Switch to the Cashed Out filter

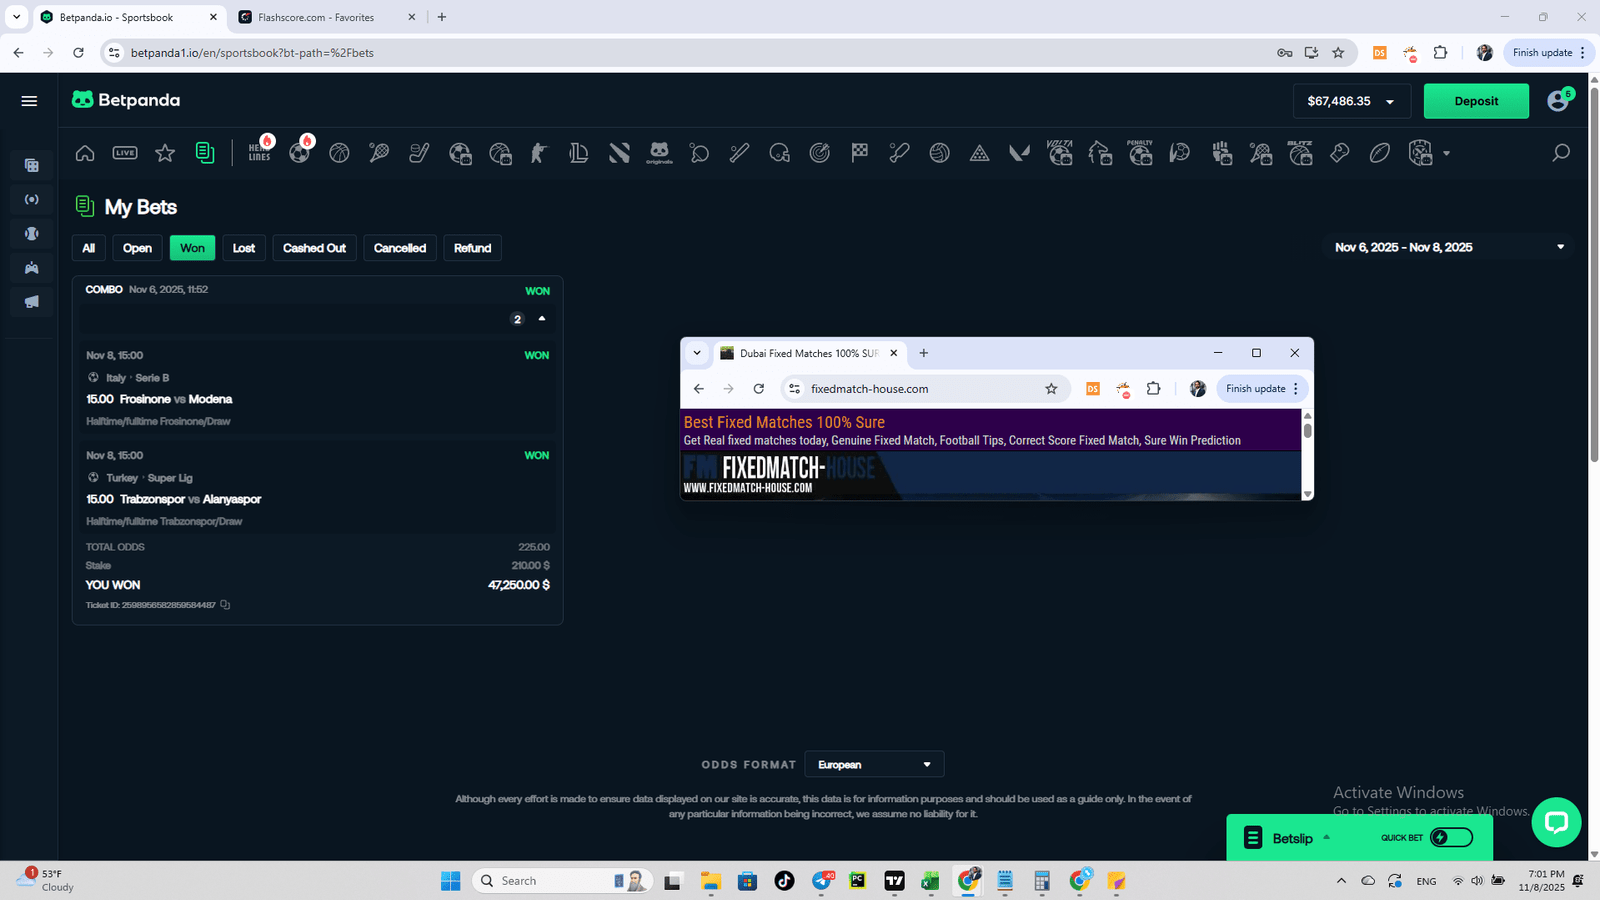tap(314, 248)
